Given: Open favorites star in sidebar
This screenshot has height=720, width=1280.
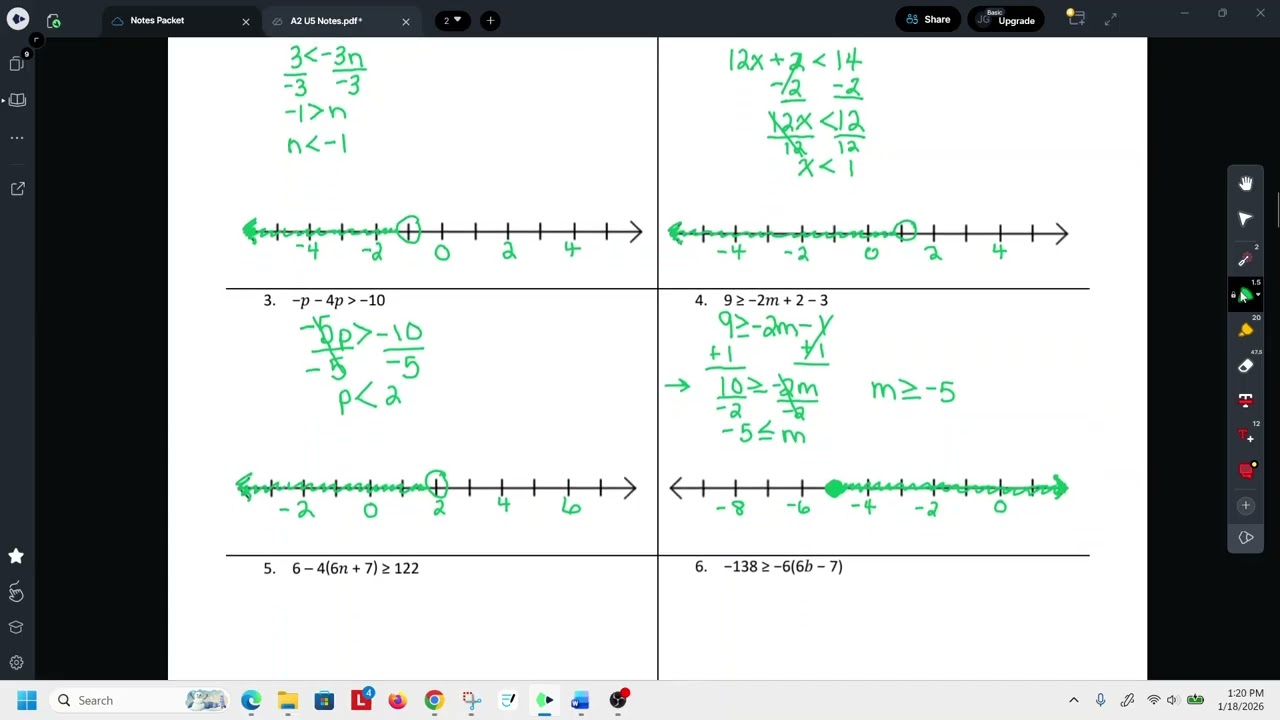Looking at the screenshot, I should point(16,556).
